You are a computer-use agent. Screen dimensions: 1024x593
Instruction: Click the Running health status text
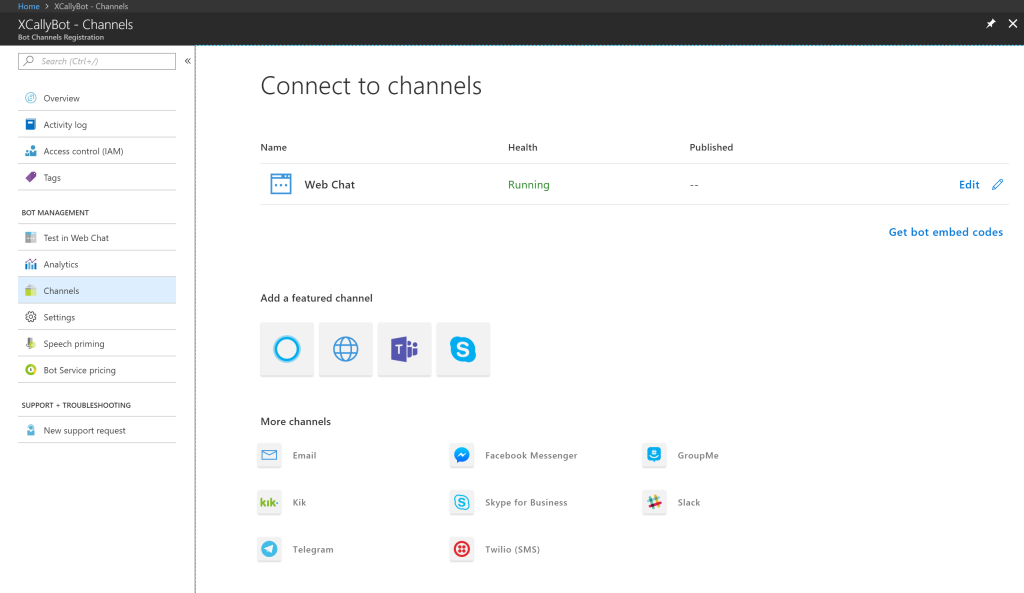pos(529,185)
